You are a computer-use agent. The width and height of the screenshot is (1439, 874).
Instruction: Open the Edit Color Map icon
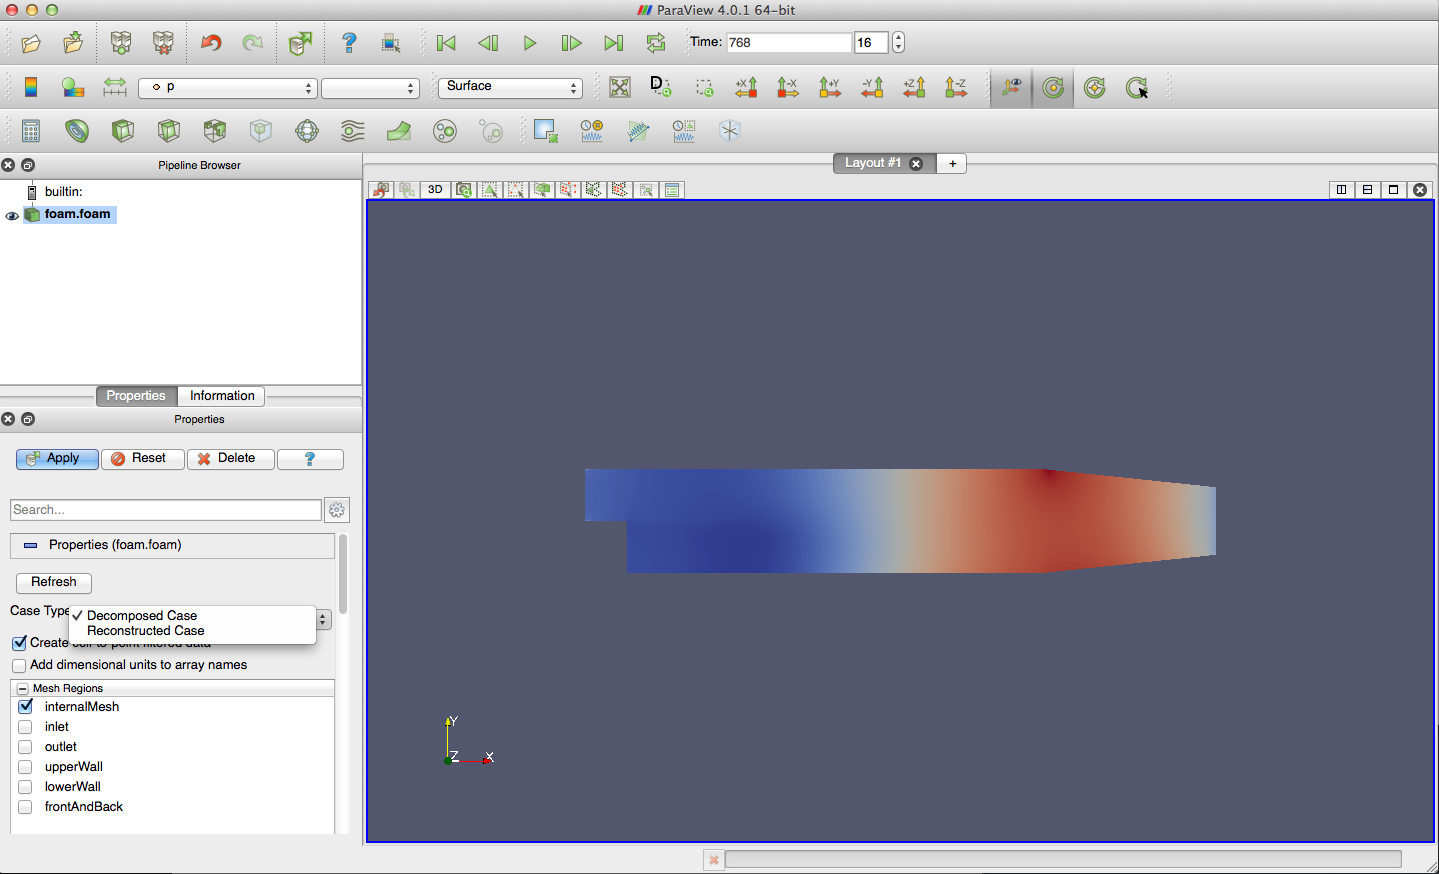[73, 87]
